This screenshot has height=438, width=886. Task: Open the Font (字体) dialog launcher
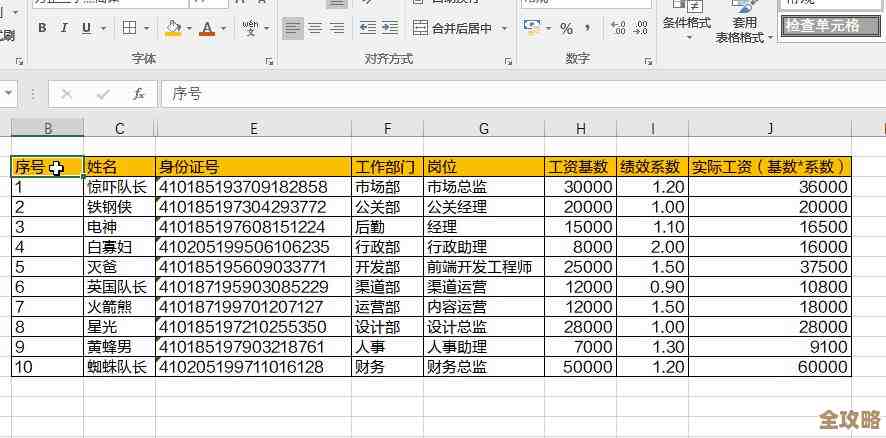click(x=270, y=61)
